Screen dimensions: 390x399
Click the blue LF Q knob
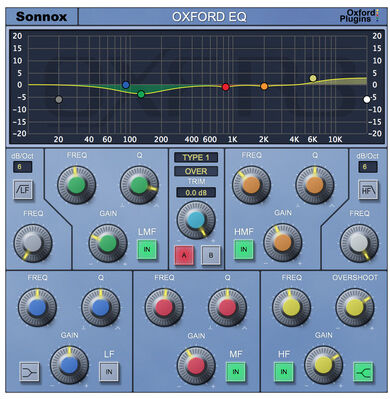(x=101, y=307)
